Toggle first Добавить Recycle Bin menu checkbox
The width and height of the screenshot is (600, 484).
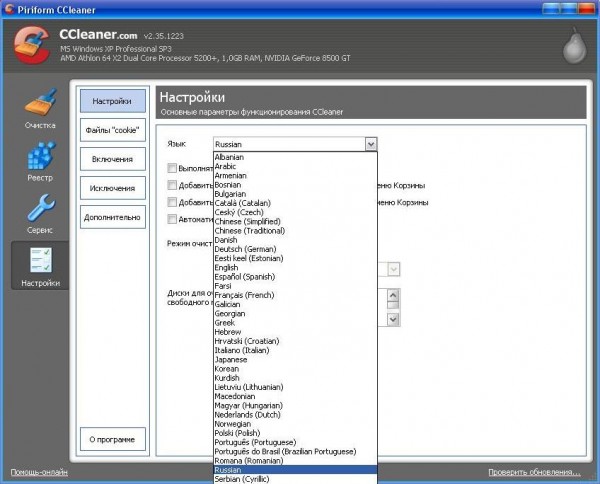point(172,185)
